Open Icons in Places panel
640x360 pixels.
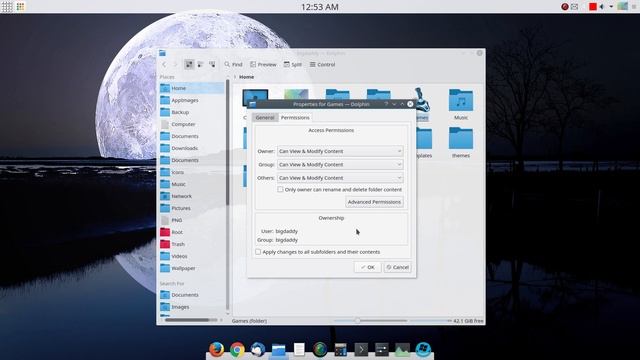point(192,172)
